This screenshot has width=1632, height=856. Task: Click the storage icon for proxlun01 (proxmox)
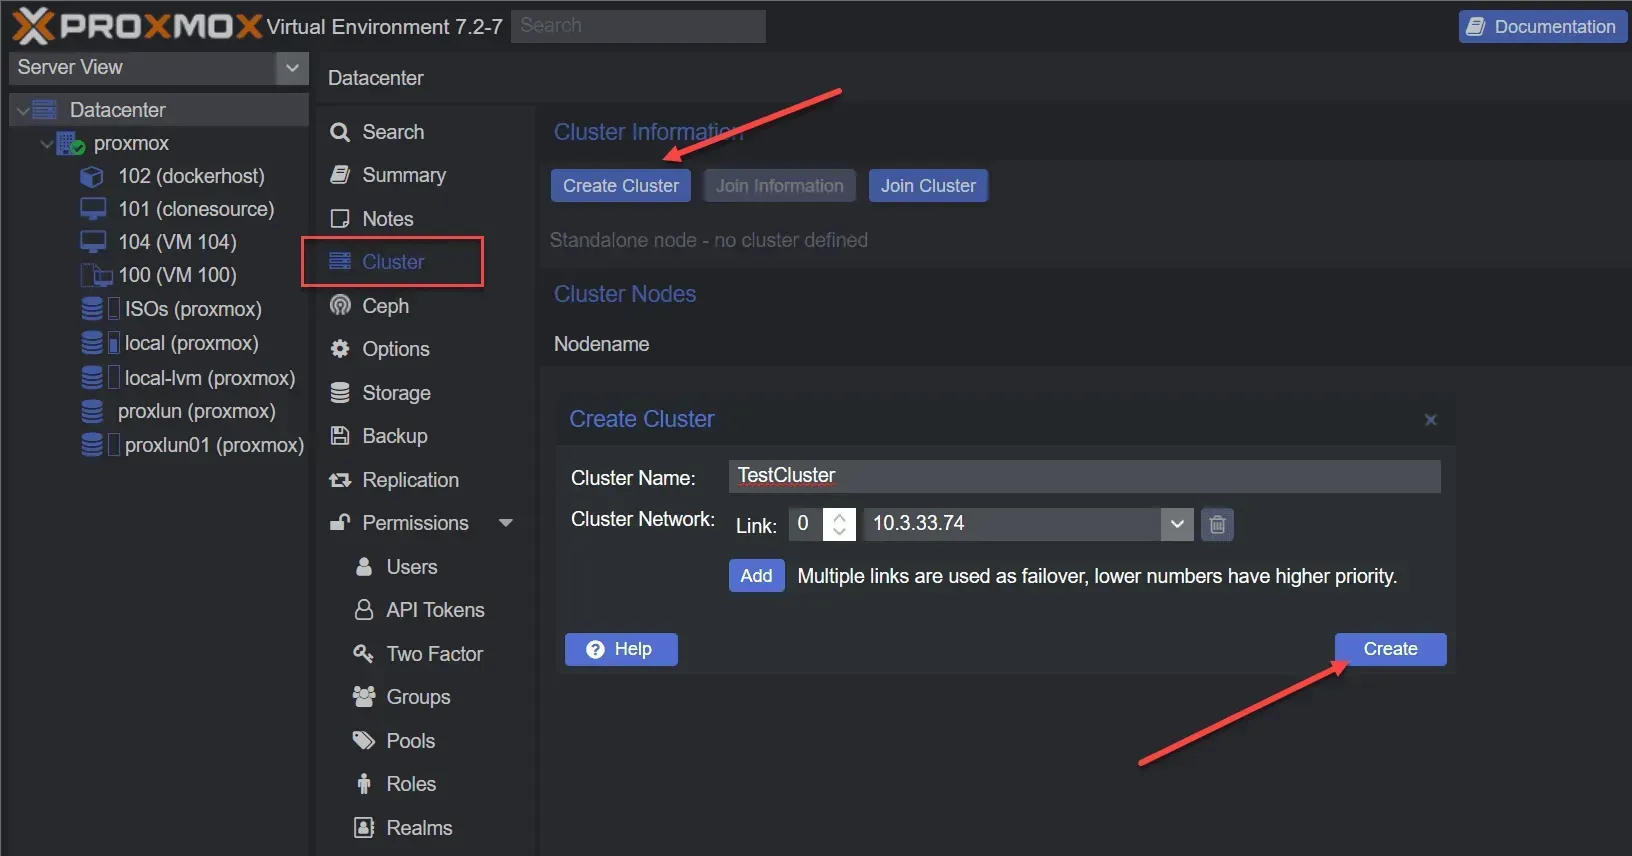[92, 445]
